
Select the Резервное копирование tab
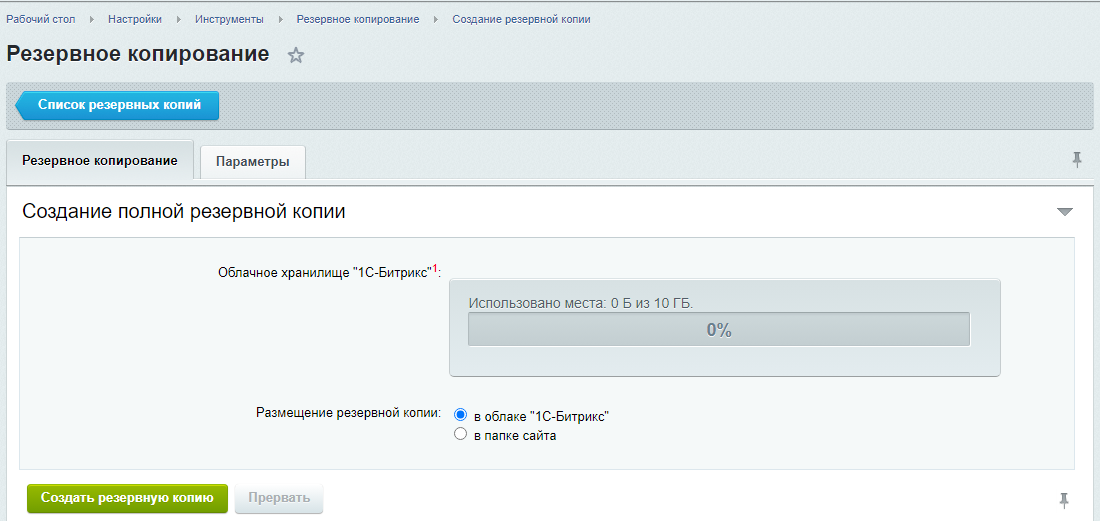(x=100, y=160)
